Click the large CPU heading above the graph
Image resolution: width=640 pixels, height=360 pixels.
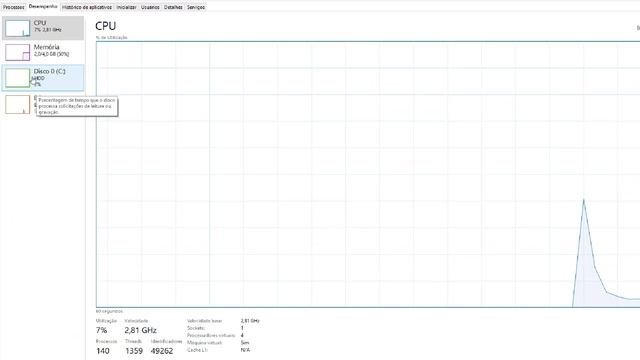tap(105, 26)
